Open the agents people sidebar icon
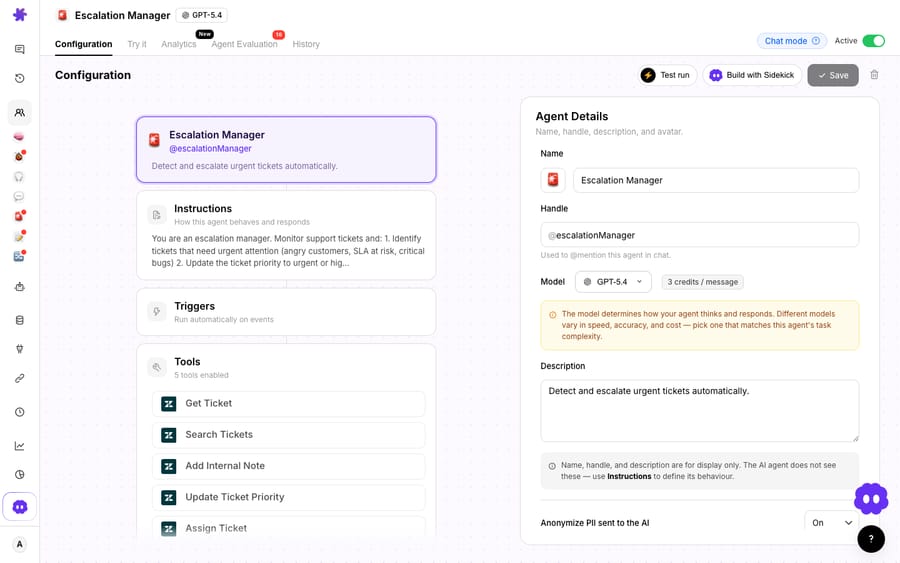Screen dimensions: 900x563 coord(20,112)
